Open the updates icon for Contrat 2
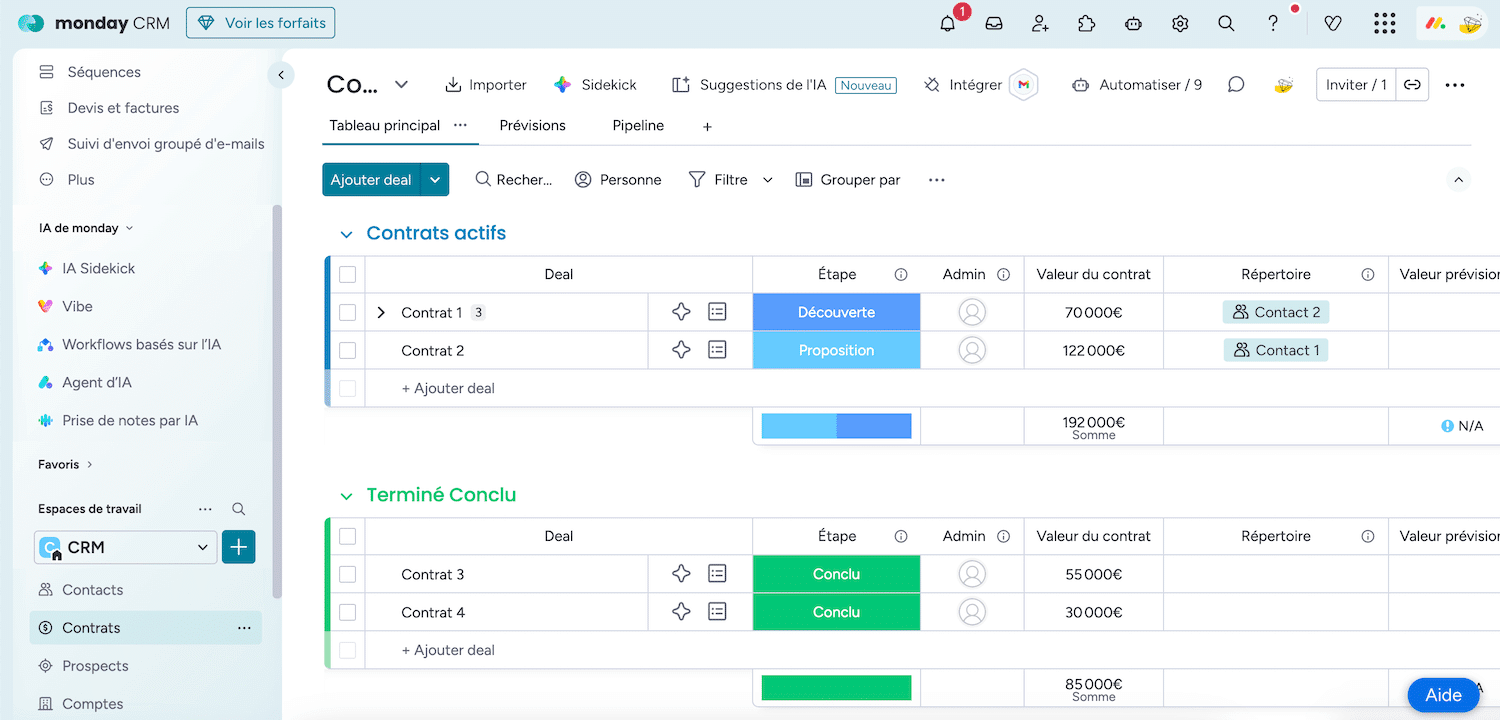The height and width of the screenshot is (720, 1500). (x=717, y=350)
